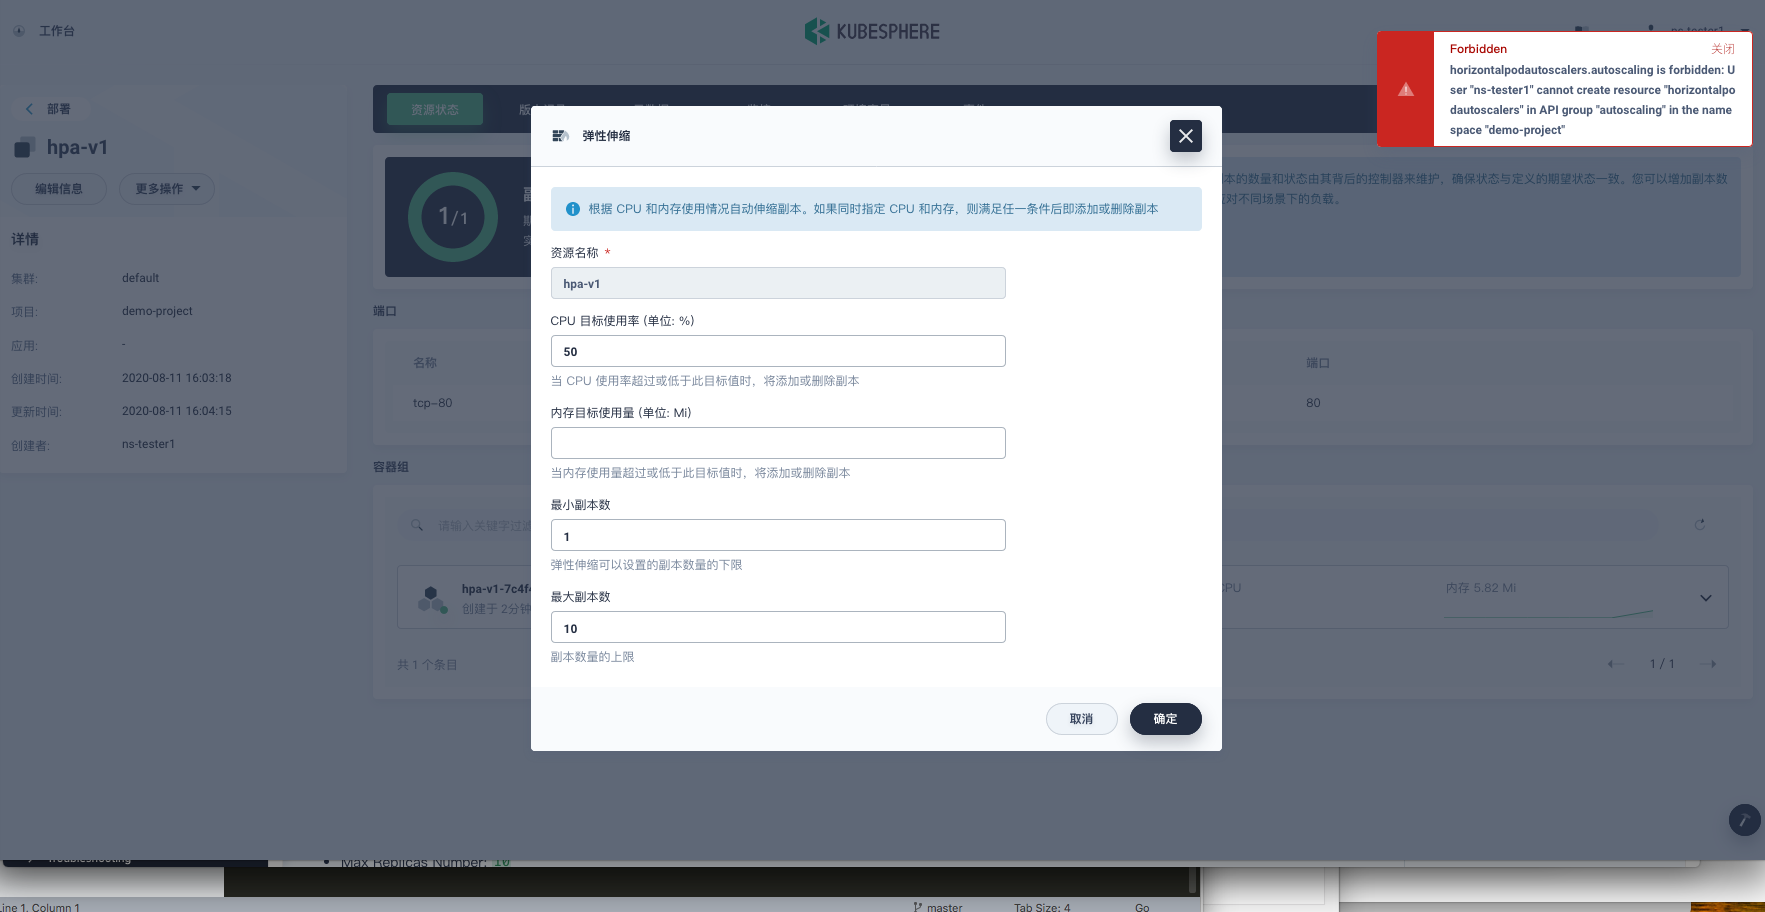The width and height of the screenshot is (1765, 912).
Task: Click 取消 to cancel the dialog
Action: click(x=1081, y=719)
